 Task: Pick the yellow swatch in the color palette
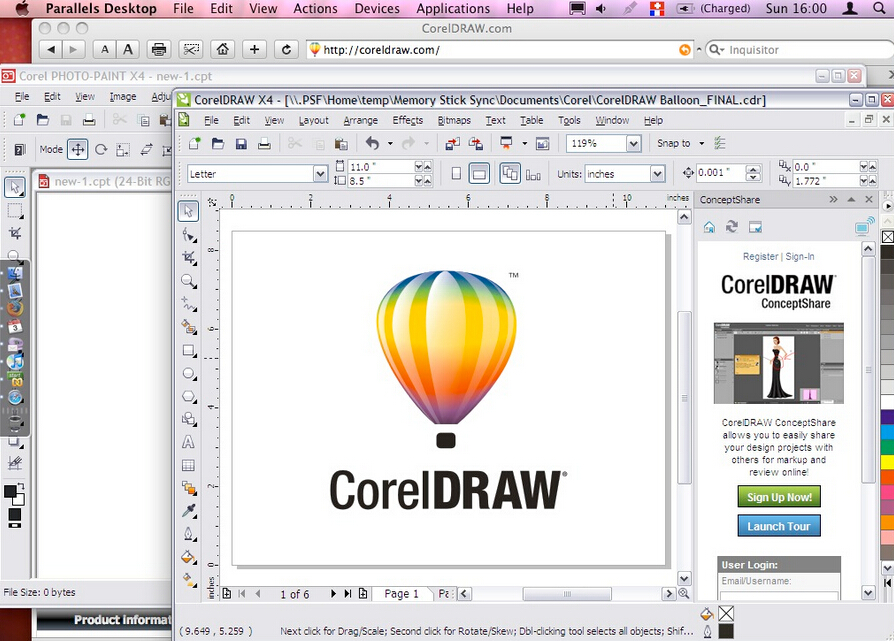coord(886,463)
